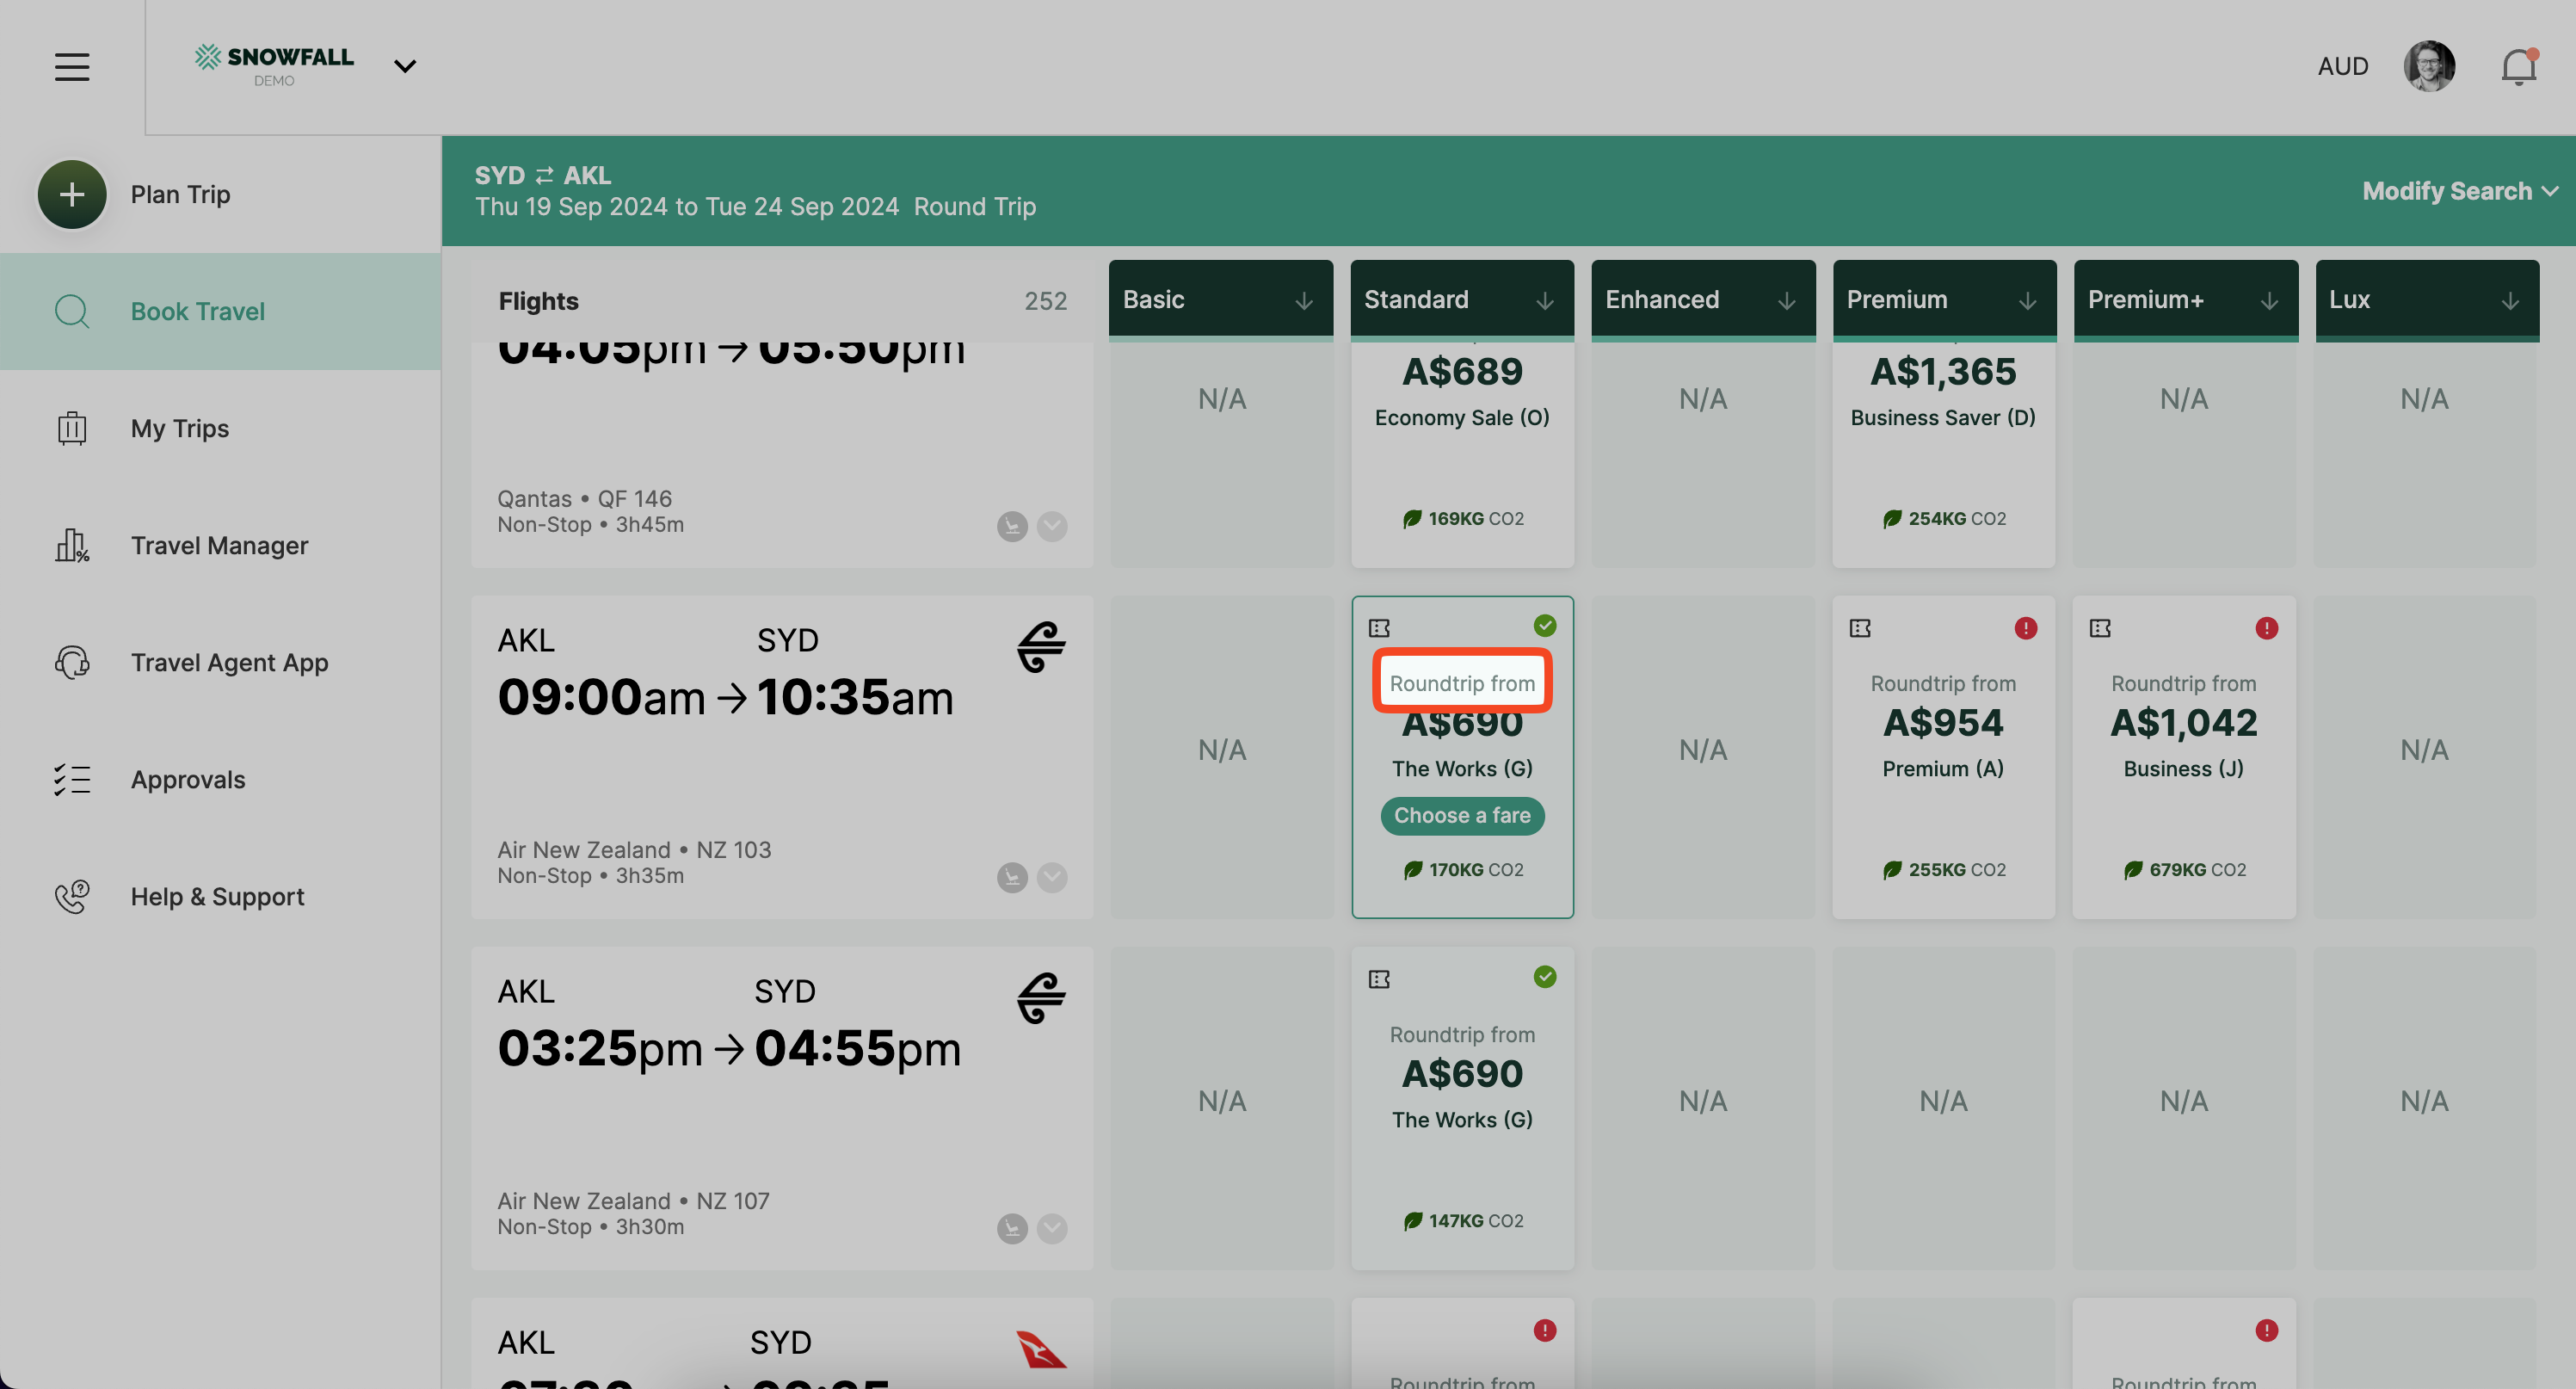
Task: Click the Plan Trip plus button
Action: coord(72,194)
